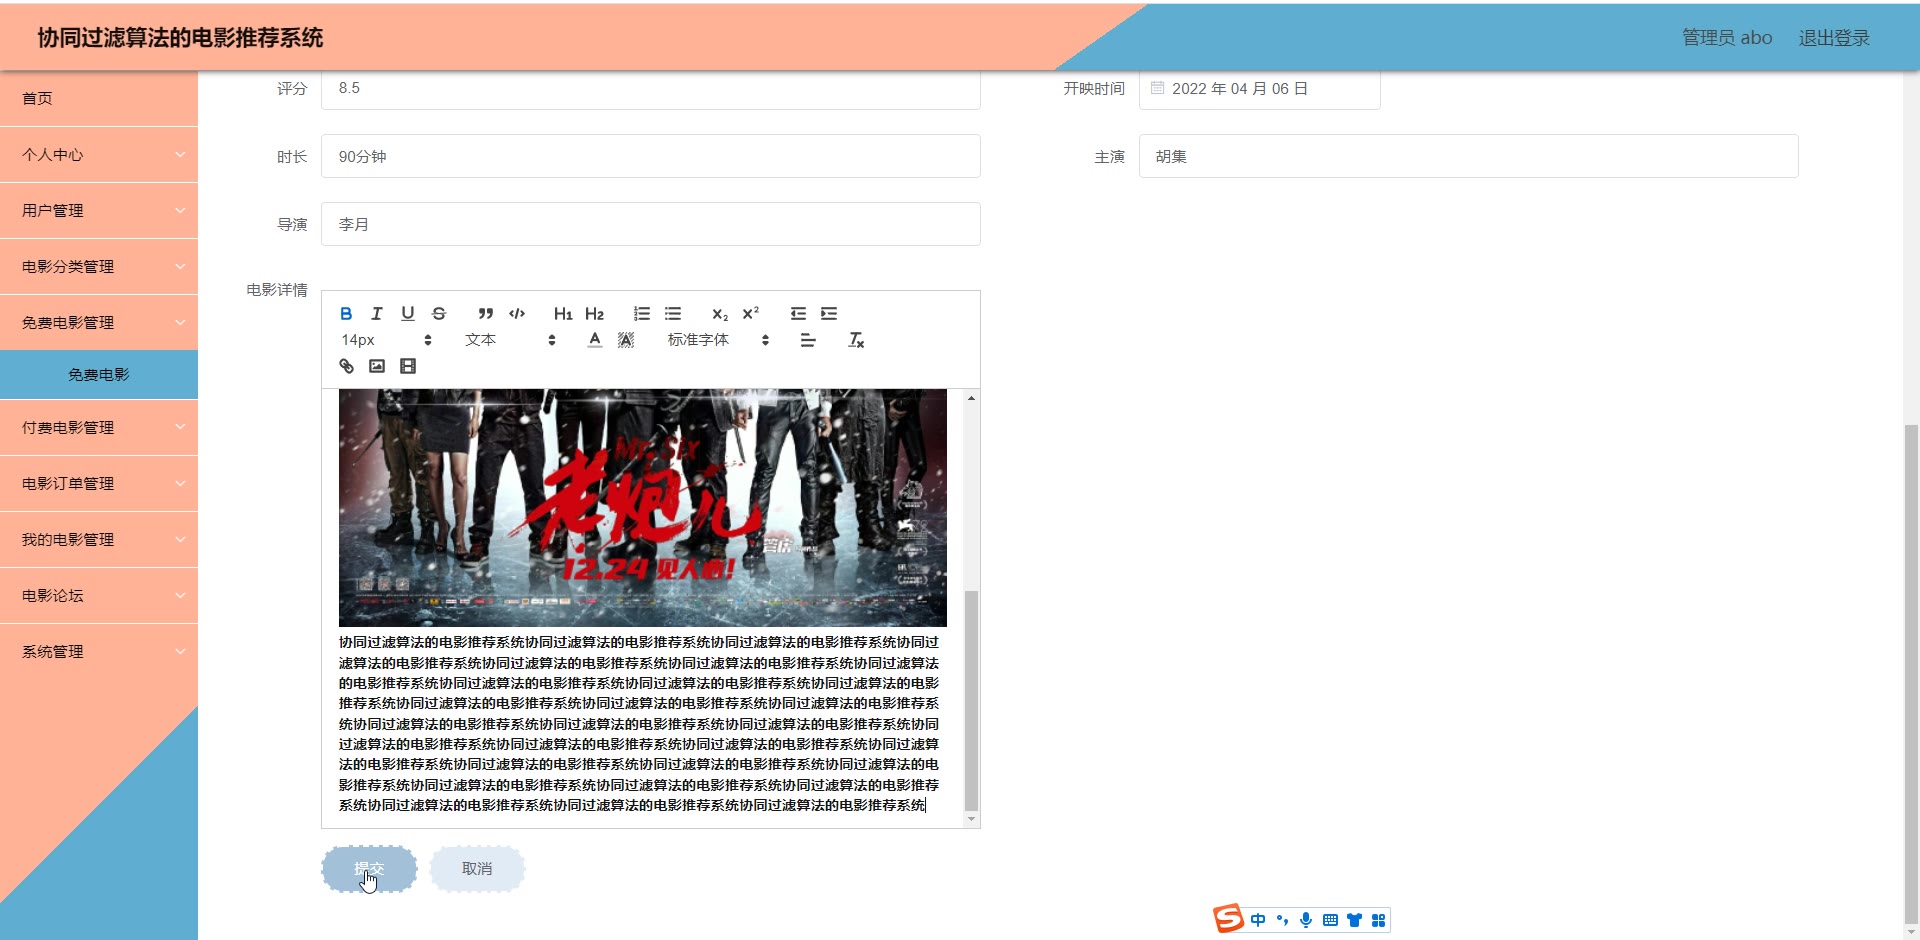Click the 主演 lead actor input field

[1469, 157]
